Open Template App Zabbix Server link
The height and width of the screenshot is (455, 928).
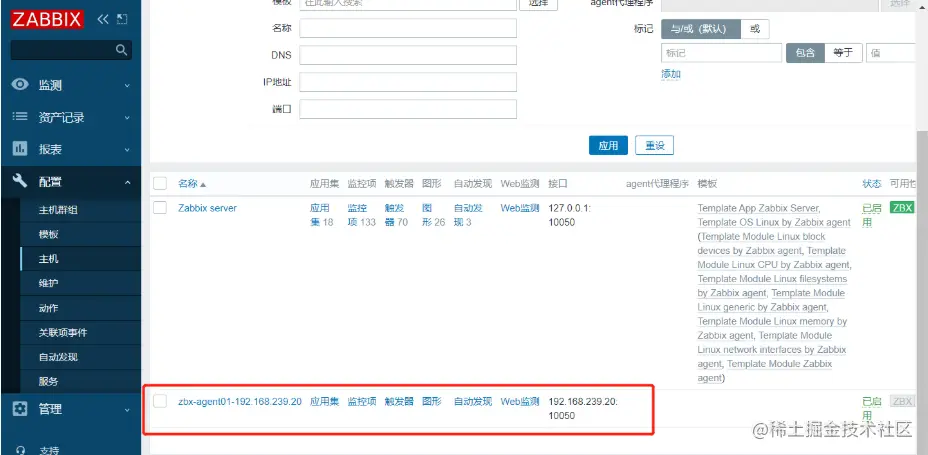click(x=758, y=208)
